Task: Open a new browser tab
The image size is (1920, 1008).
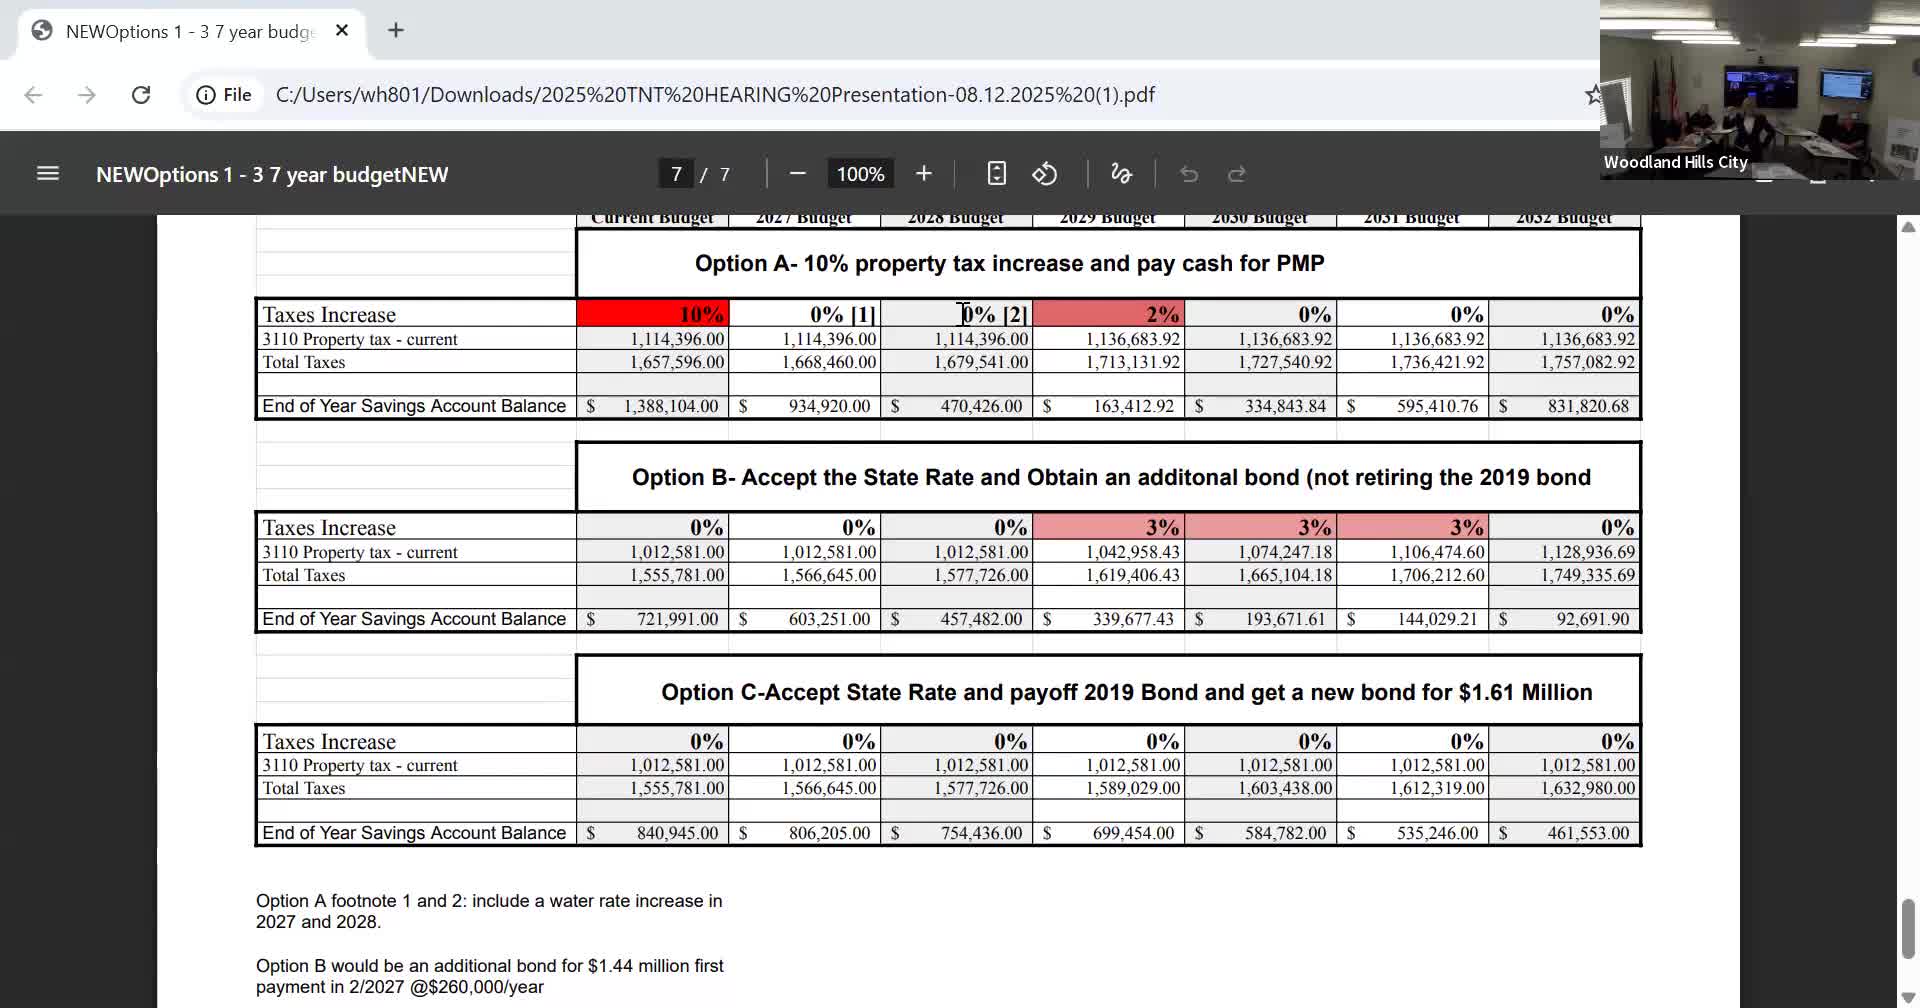Action: (x=396, y=31)
